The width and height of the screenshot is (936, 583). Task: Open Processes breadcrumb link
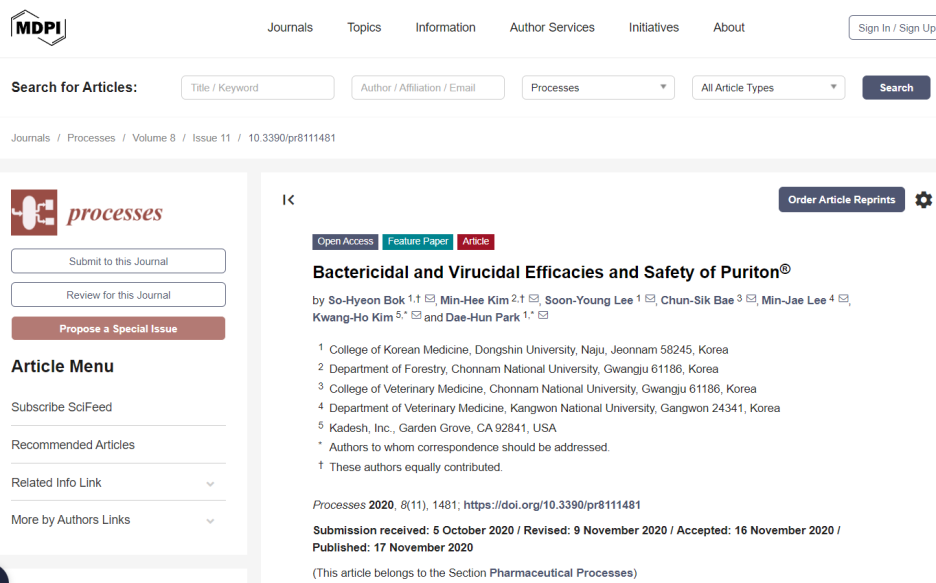(x=91, y=138)
